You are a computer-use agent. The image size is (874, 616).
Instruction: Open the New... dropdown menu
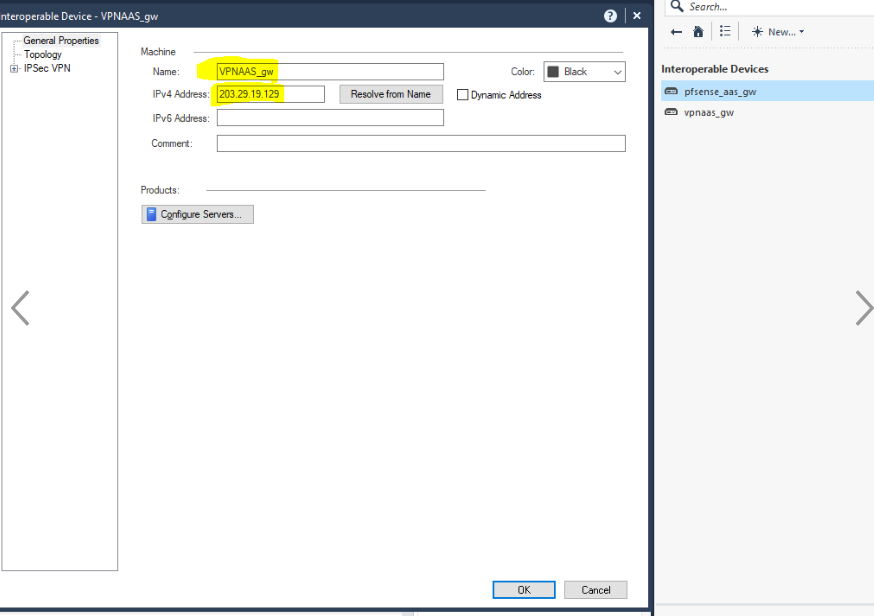click(x=777, y=32)
